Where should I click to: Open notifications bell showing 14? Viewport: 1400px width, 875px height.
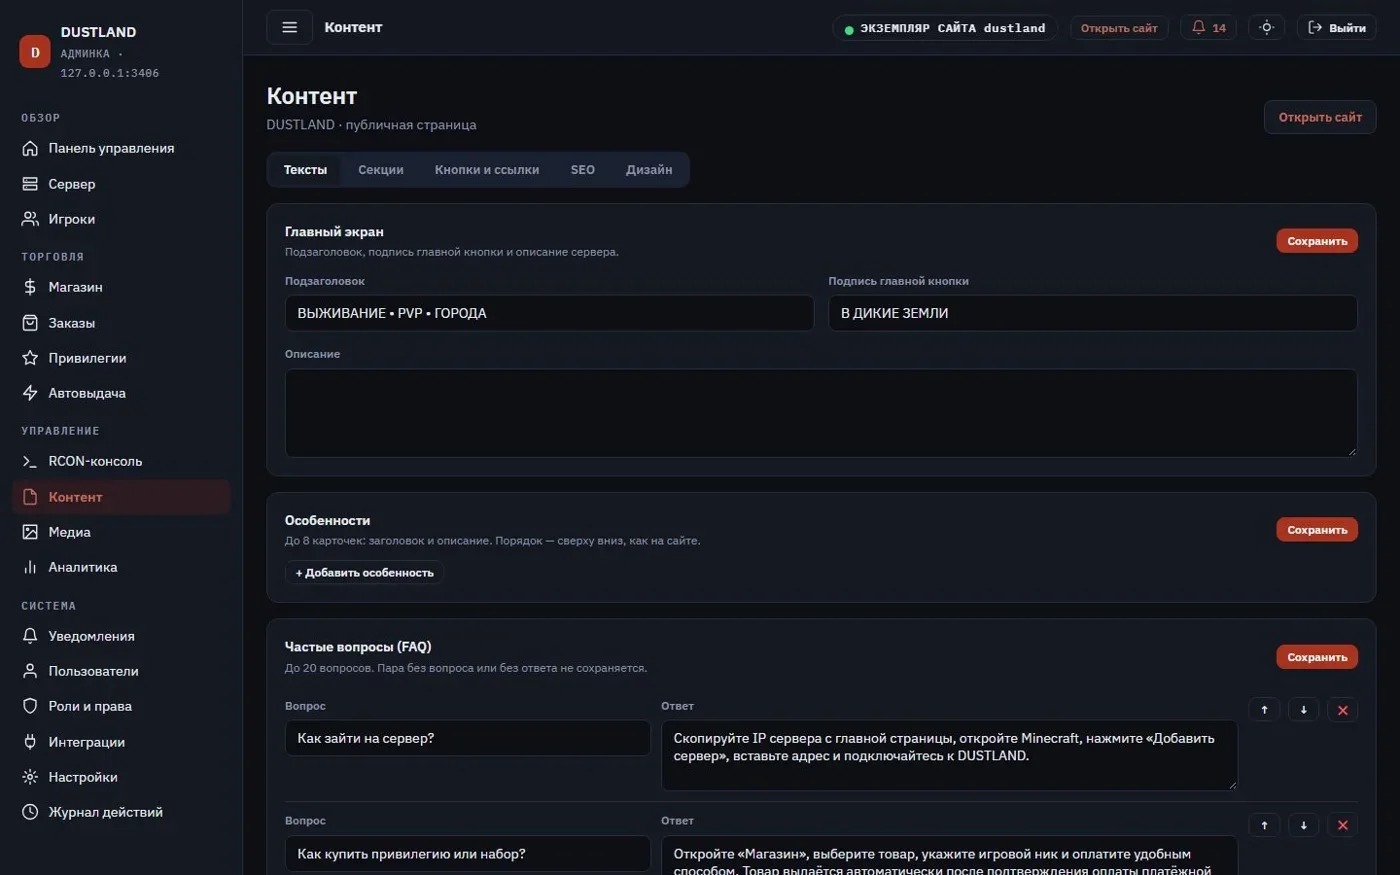pyautogui.click(x=1208, y=28)
